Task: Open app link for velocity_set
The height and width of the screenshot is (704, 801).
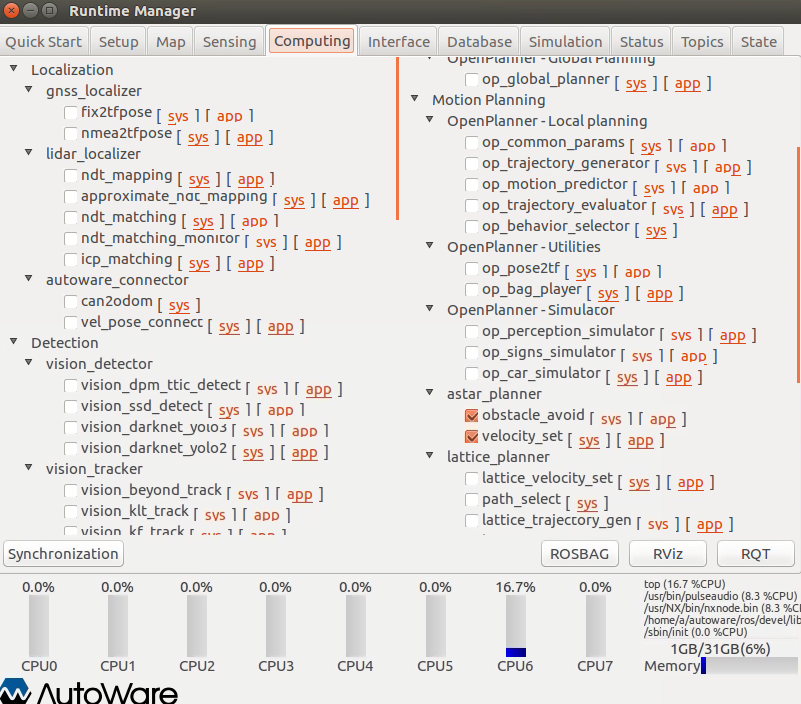Action: (x=640, y=440)
